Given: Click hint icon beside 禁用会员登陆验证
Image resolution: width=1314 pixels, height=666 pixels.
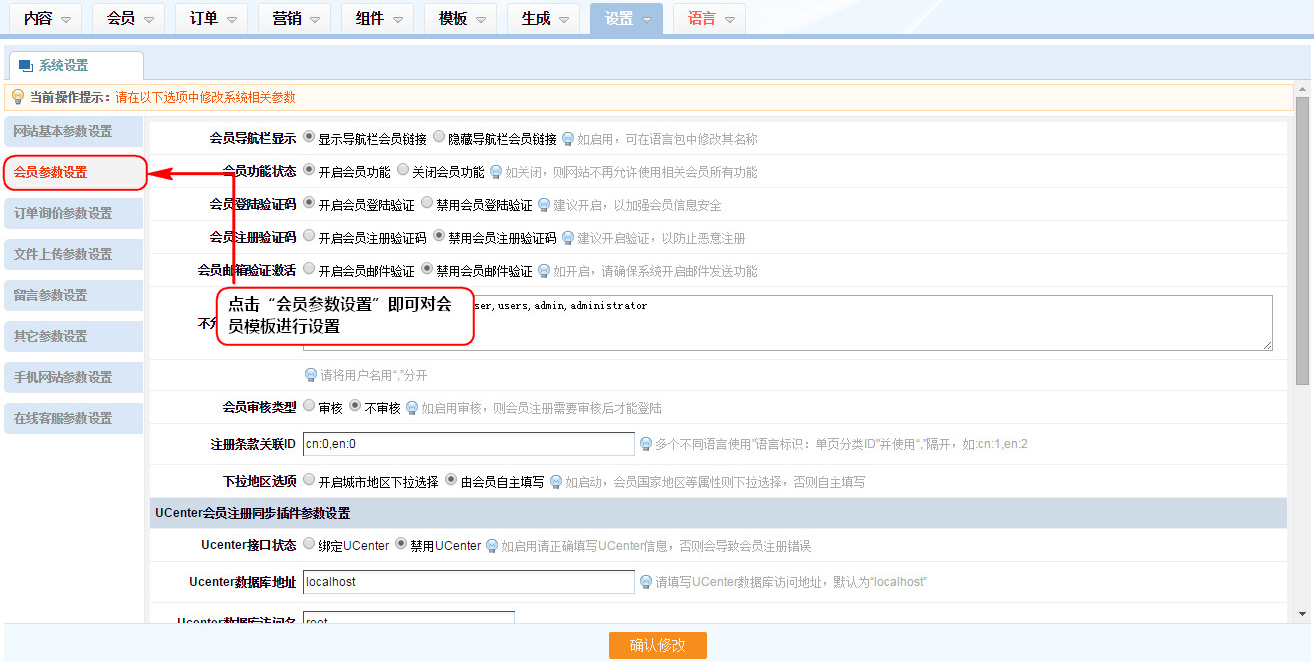Looking at the screenshot, I should point(544,205).
